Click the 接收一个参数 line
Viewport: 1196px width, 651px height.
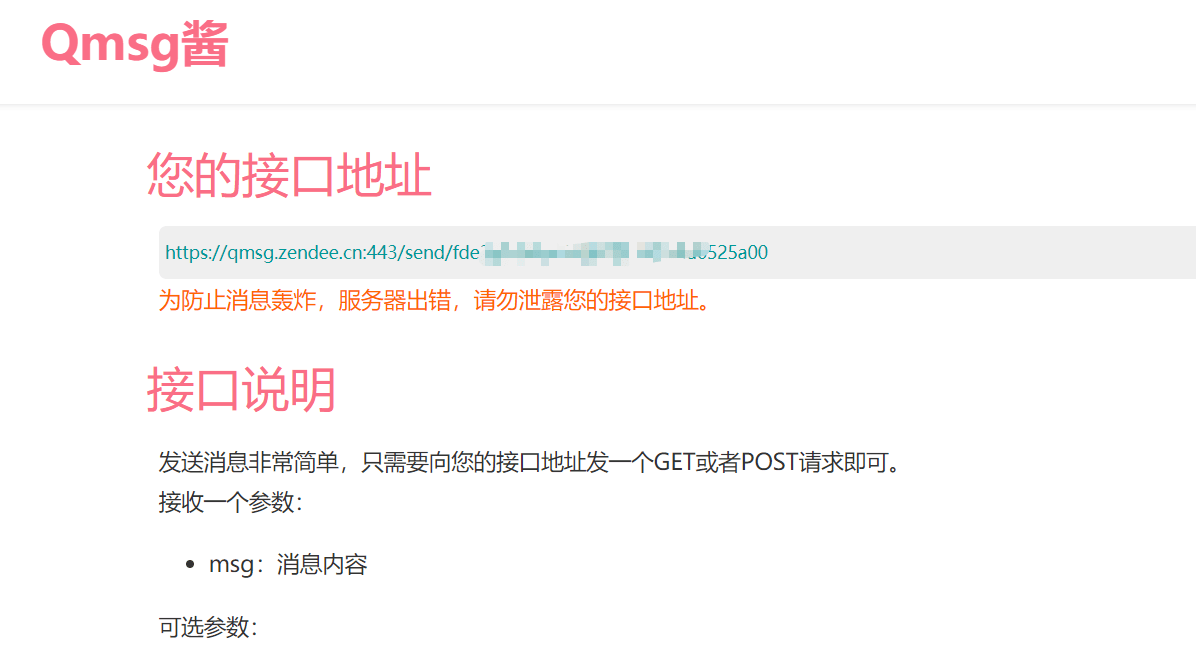click(x=231, y=502)
